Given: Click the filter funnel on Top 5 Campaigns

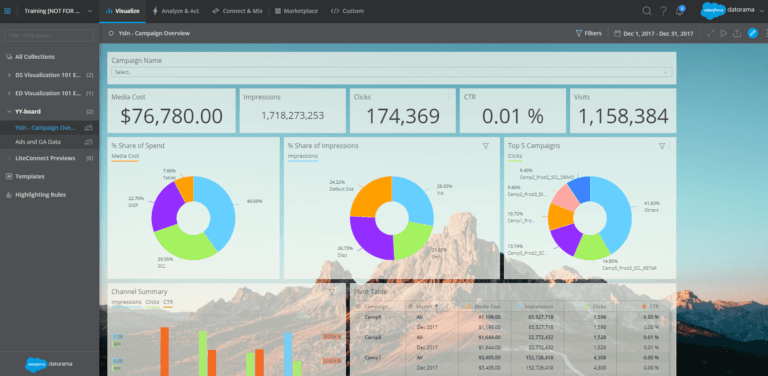Looking at the screenshot, I should click(662, 145).
